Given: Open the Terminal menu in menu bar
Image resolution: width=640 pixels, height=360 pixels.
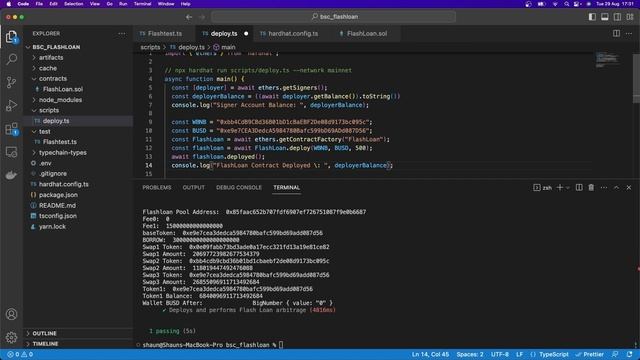Looking at the screenshot, I should tap(142, 4).
